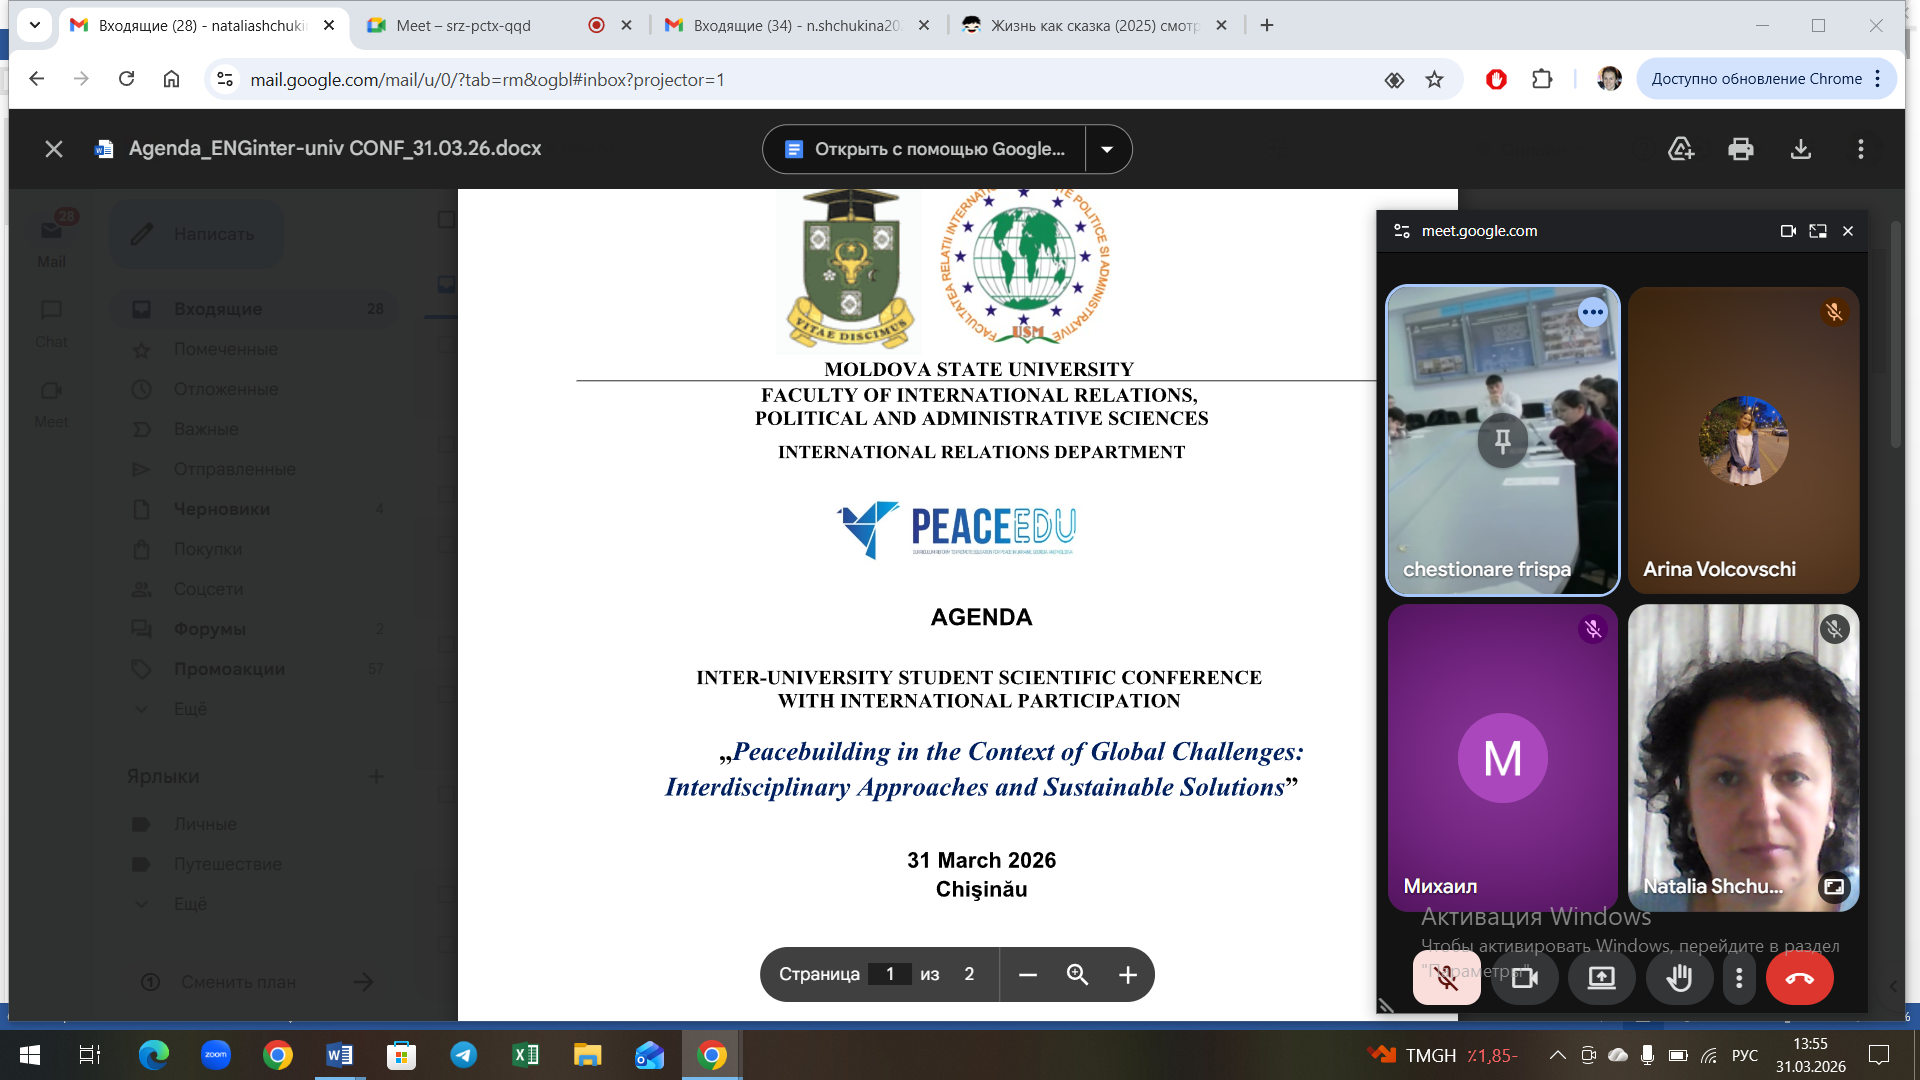Screen dimensions: 1920x1080
Task: Expand the open-with dropdown arrow
Action: [1107, 149]
